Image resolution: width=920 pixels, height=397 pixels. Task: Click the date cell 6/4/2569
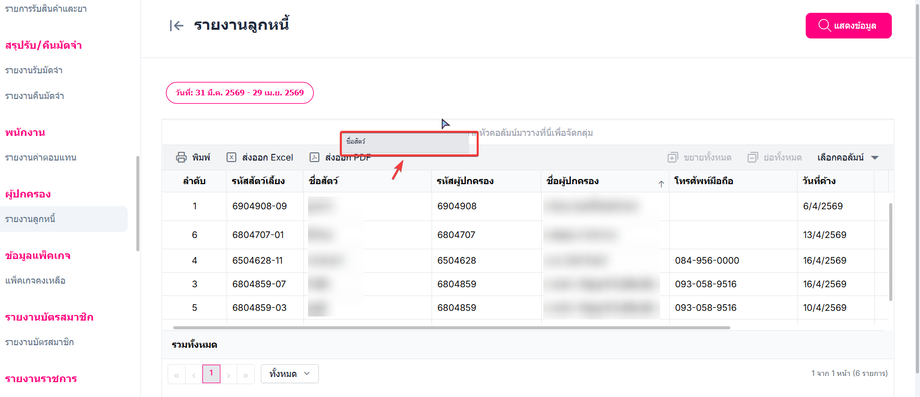(x=836, y=206)
